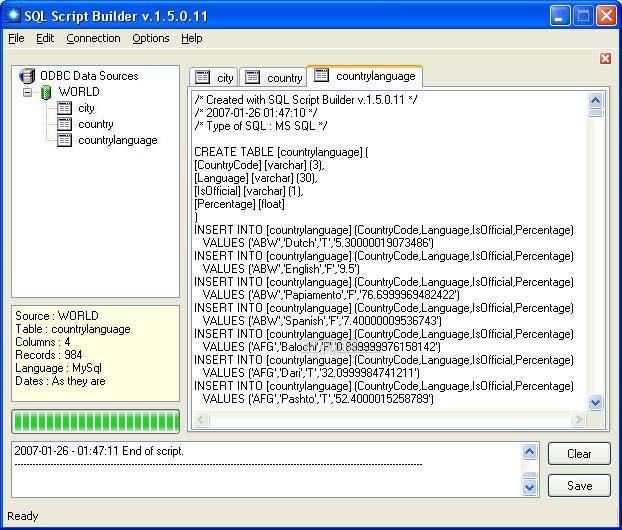Click VALUES line containing 'Spanish'

pos(322,321)
